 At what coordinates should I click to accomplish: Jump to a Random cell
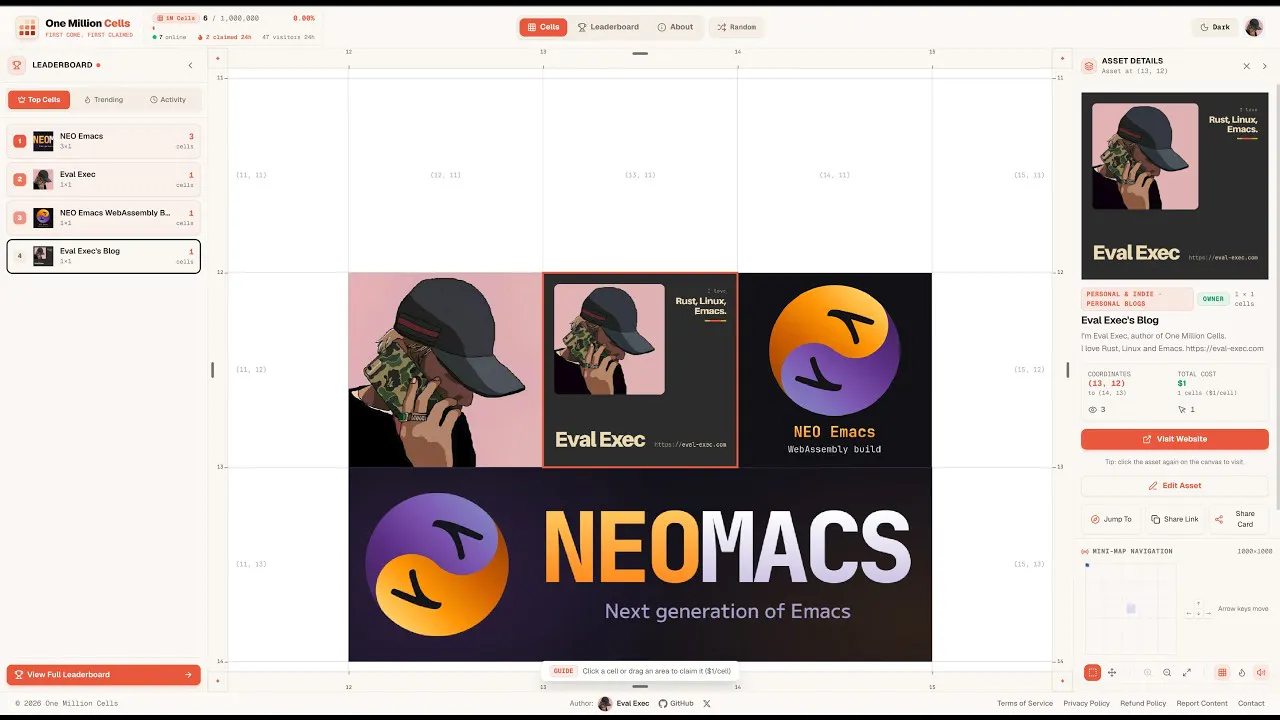pos(737,27)
